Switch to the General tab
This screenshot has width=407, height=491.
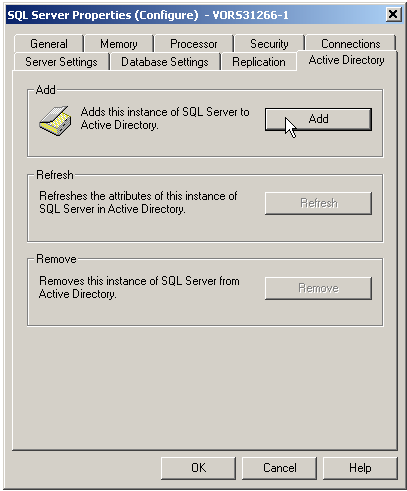pyautogui.click(x=49, y=44)
